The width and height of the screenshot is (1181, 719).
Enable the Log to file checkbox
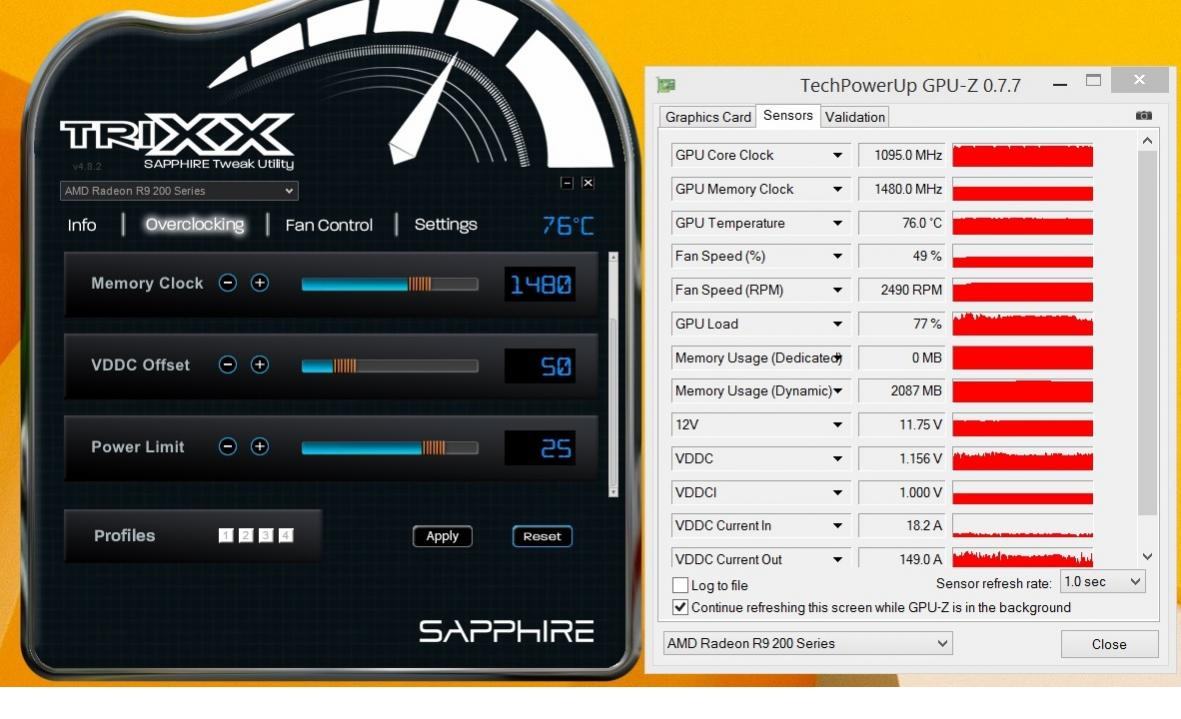pos(680,585)
